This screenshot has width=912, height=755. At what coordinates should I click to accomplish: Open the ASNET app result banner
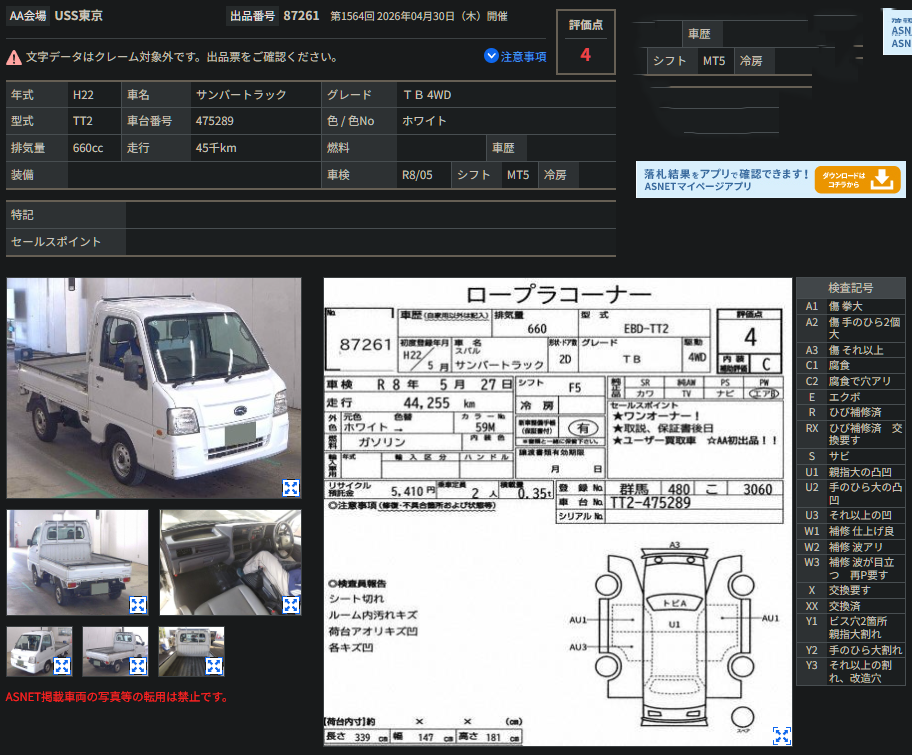[x=771, y=180]
